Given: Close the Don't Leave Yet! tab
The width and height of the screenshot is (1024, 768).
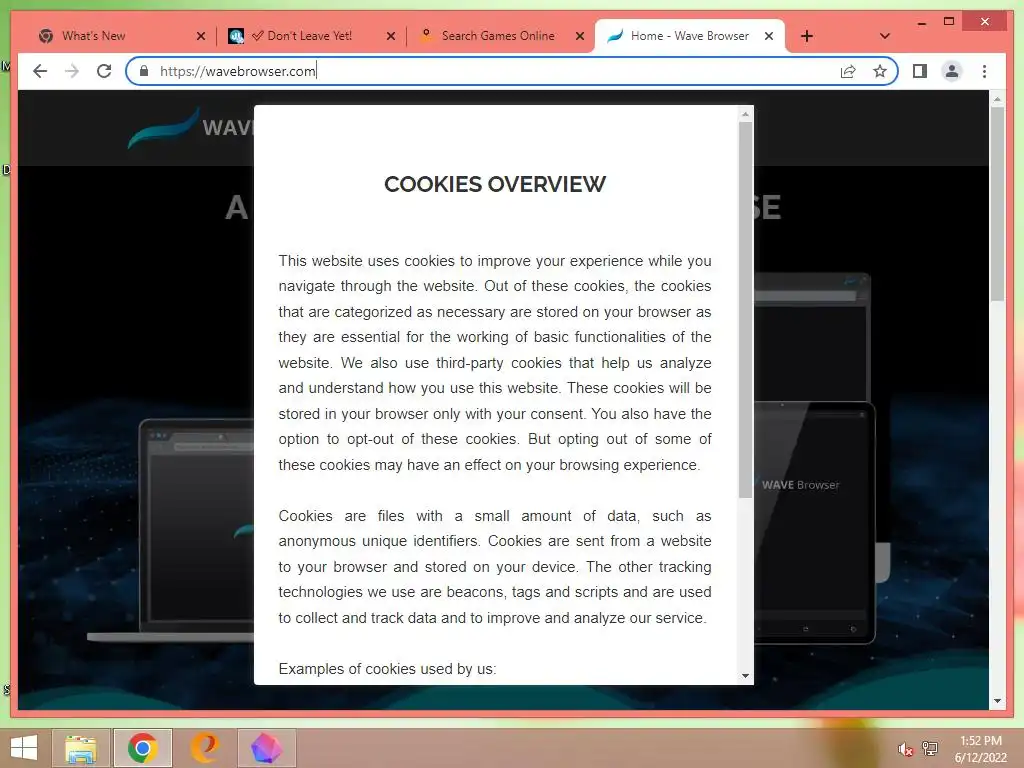Looking at the screenshot, I should click(391, 36).
